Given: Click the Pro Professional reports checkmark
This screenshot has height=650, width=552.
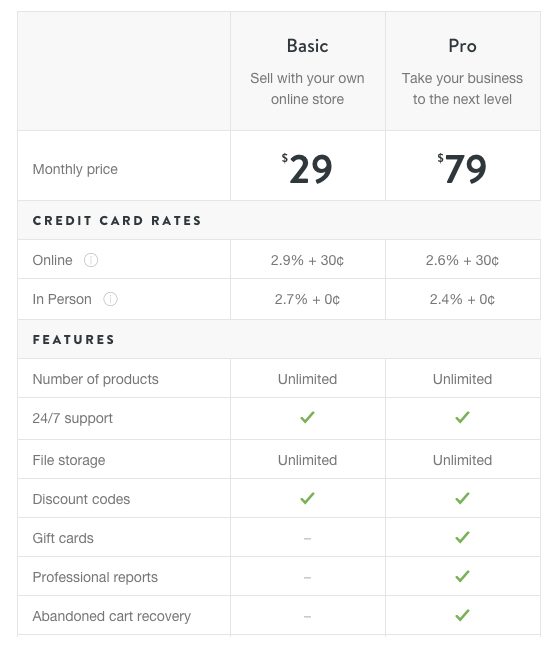Looking at the screenshot, I should tap(462, 576).
